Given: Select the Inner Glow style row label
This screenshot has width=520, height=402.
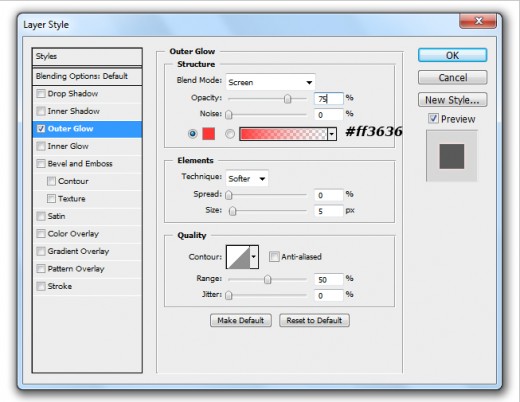Looking at the screenshot, I should (68, 146).
